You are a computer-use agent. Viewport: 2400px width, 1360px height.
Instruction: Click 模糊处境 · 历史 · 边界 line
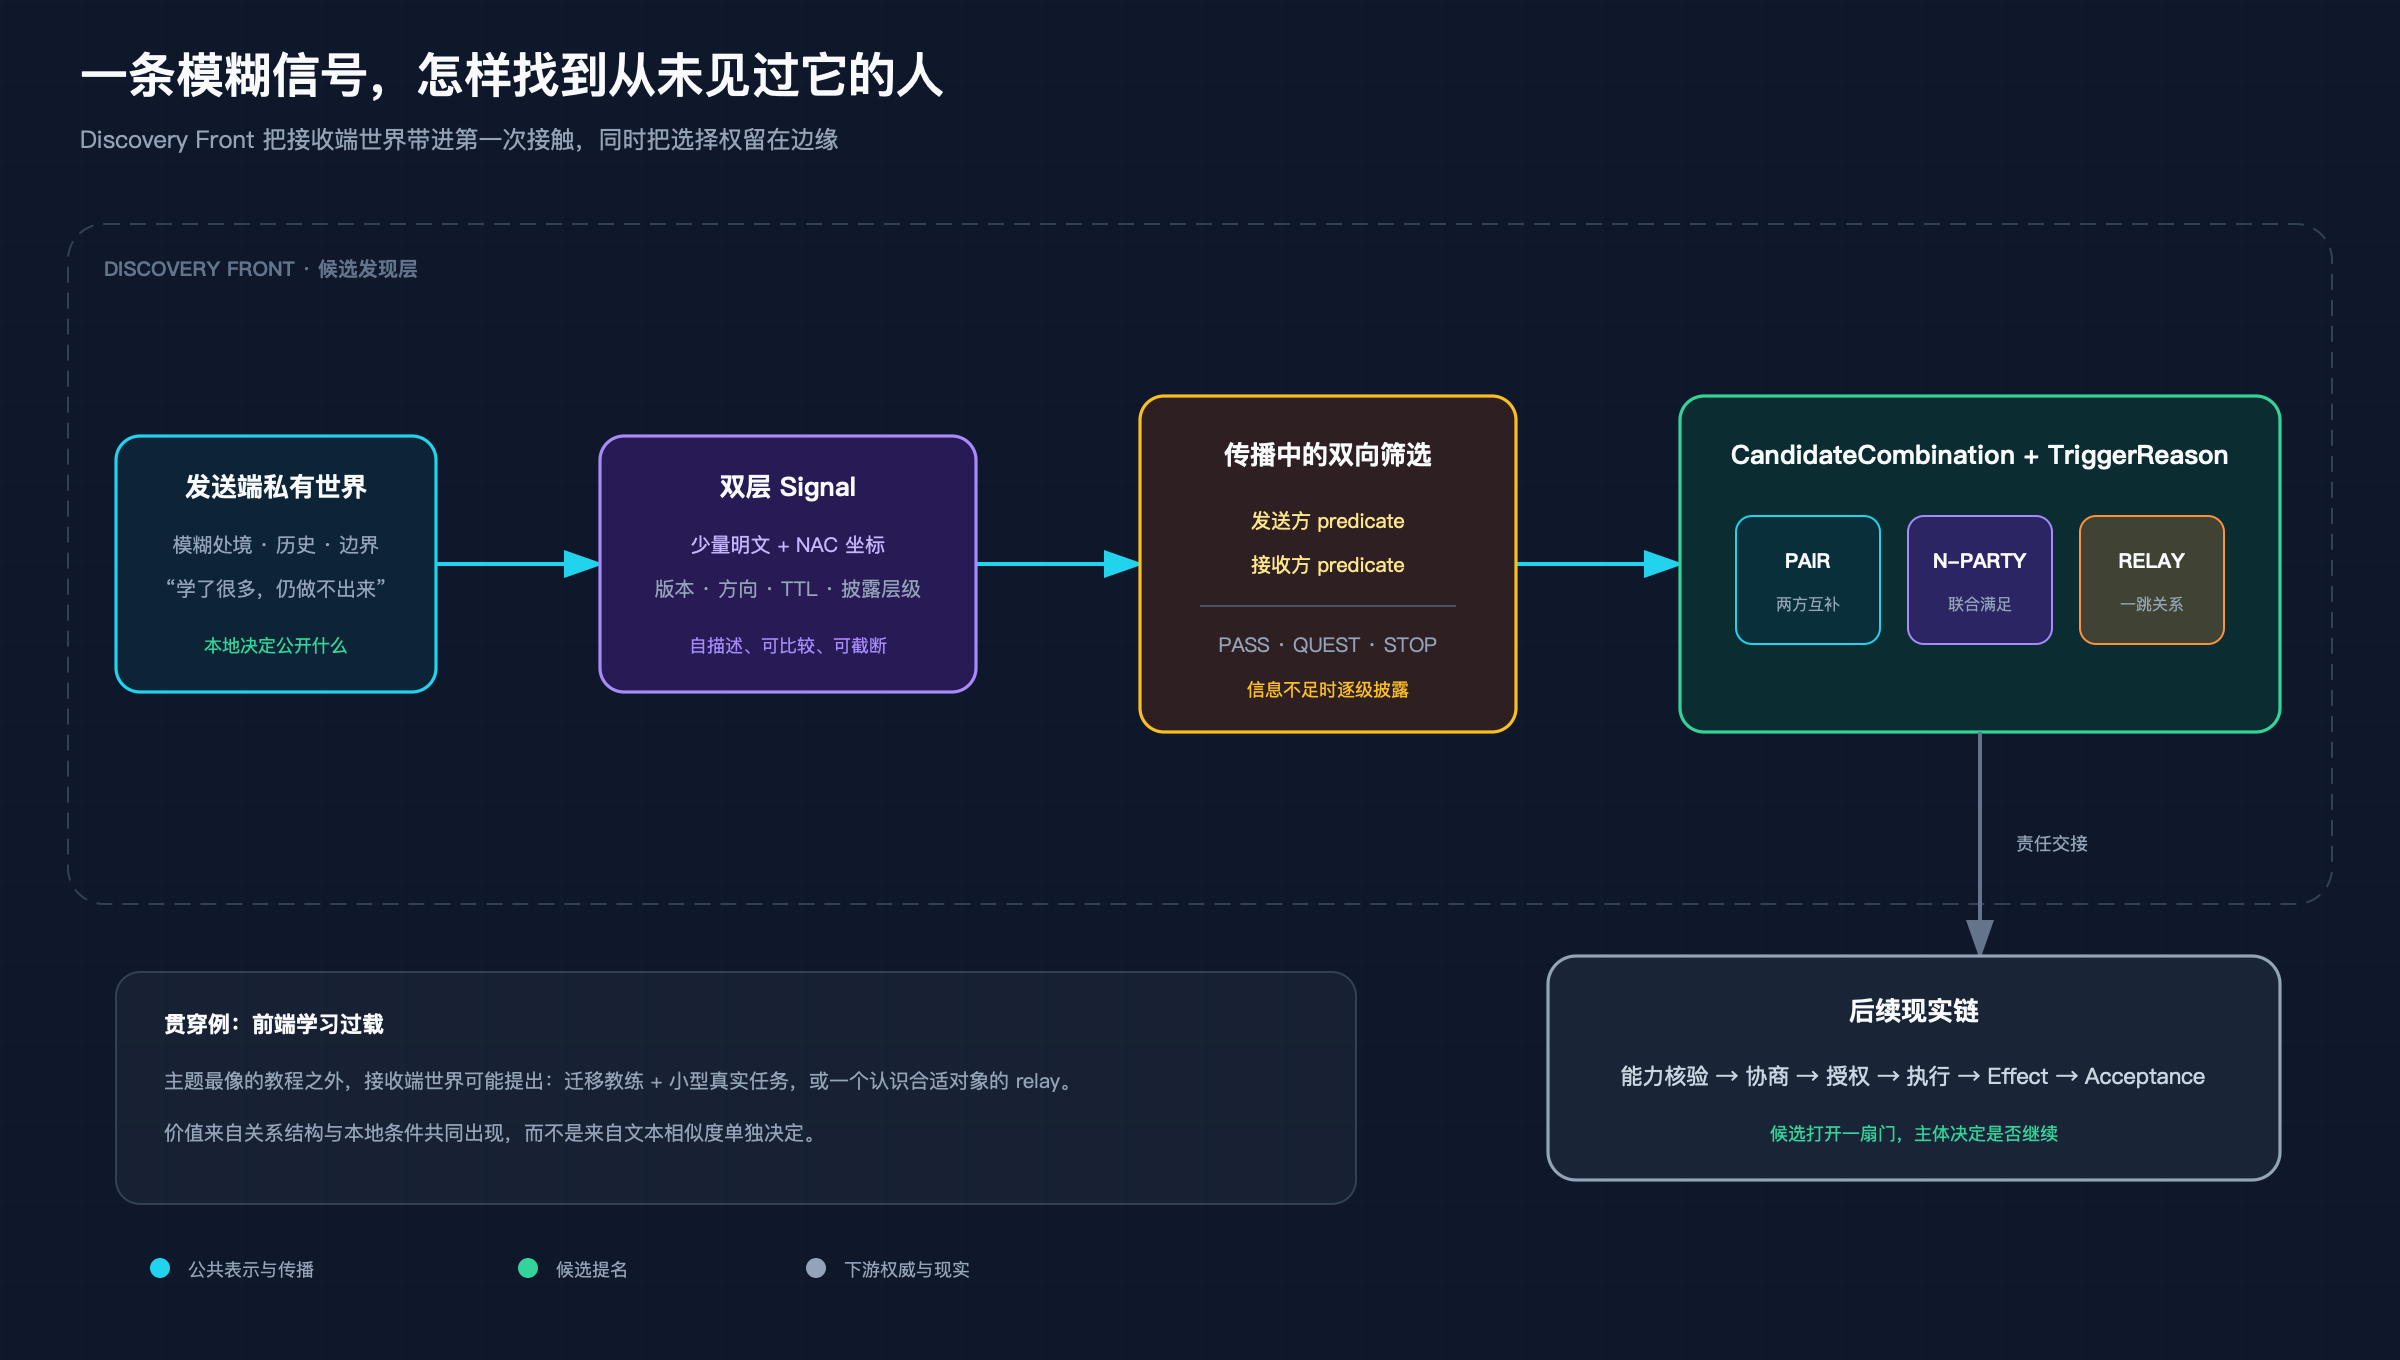click(x=276, y=545)
